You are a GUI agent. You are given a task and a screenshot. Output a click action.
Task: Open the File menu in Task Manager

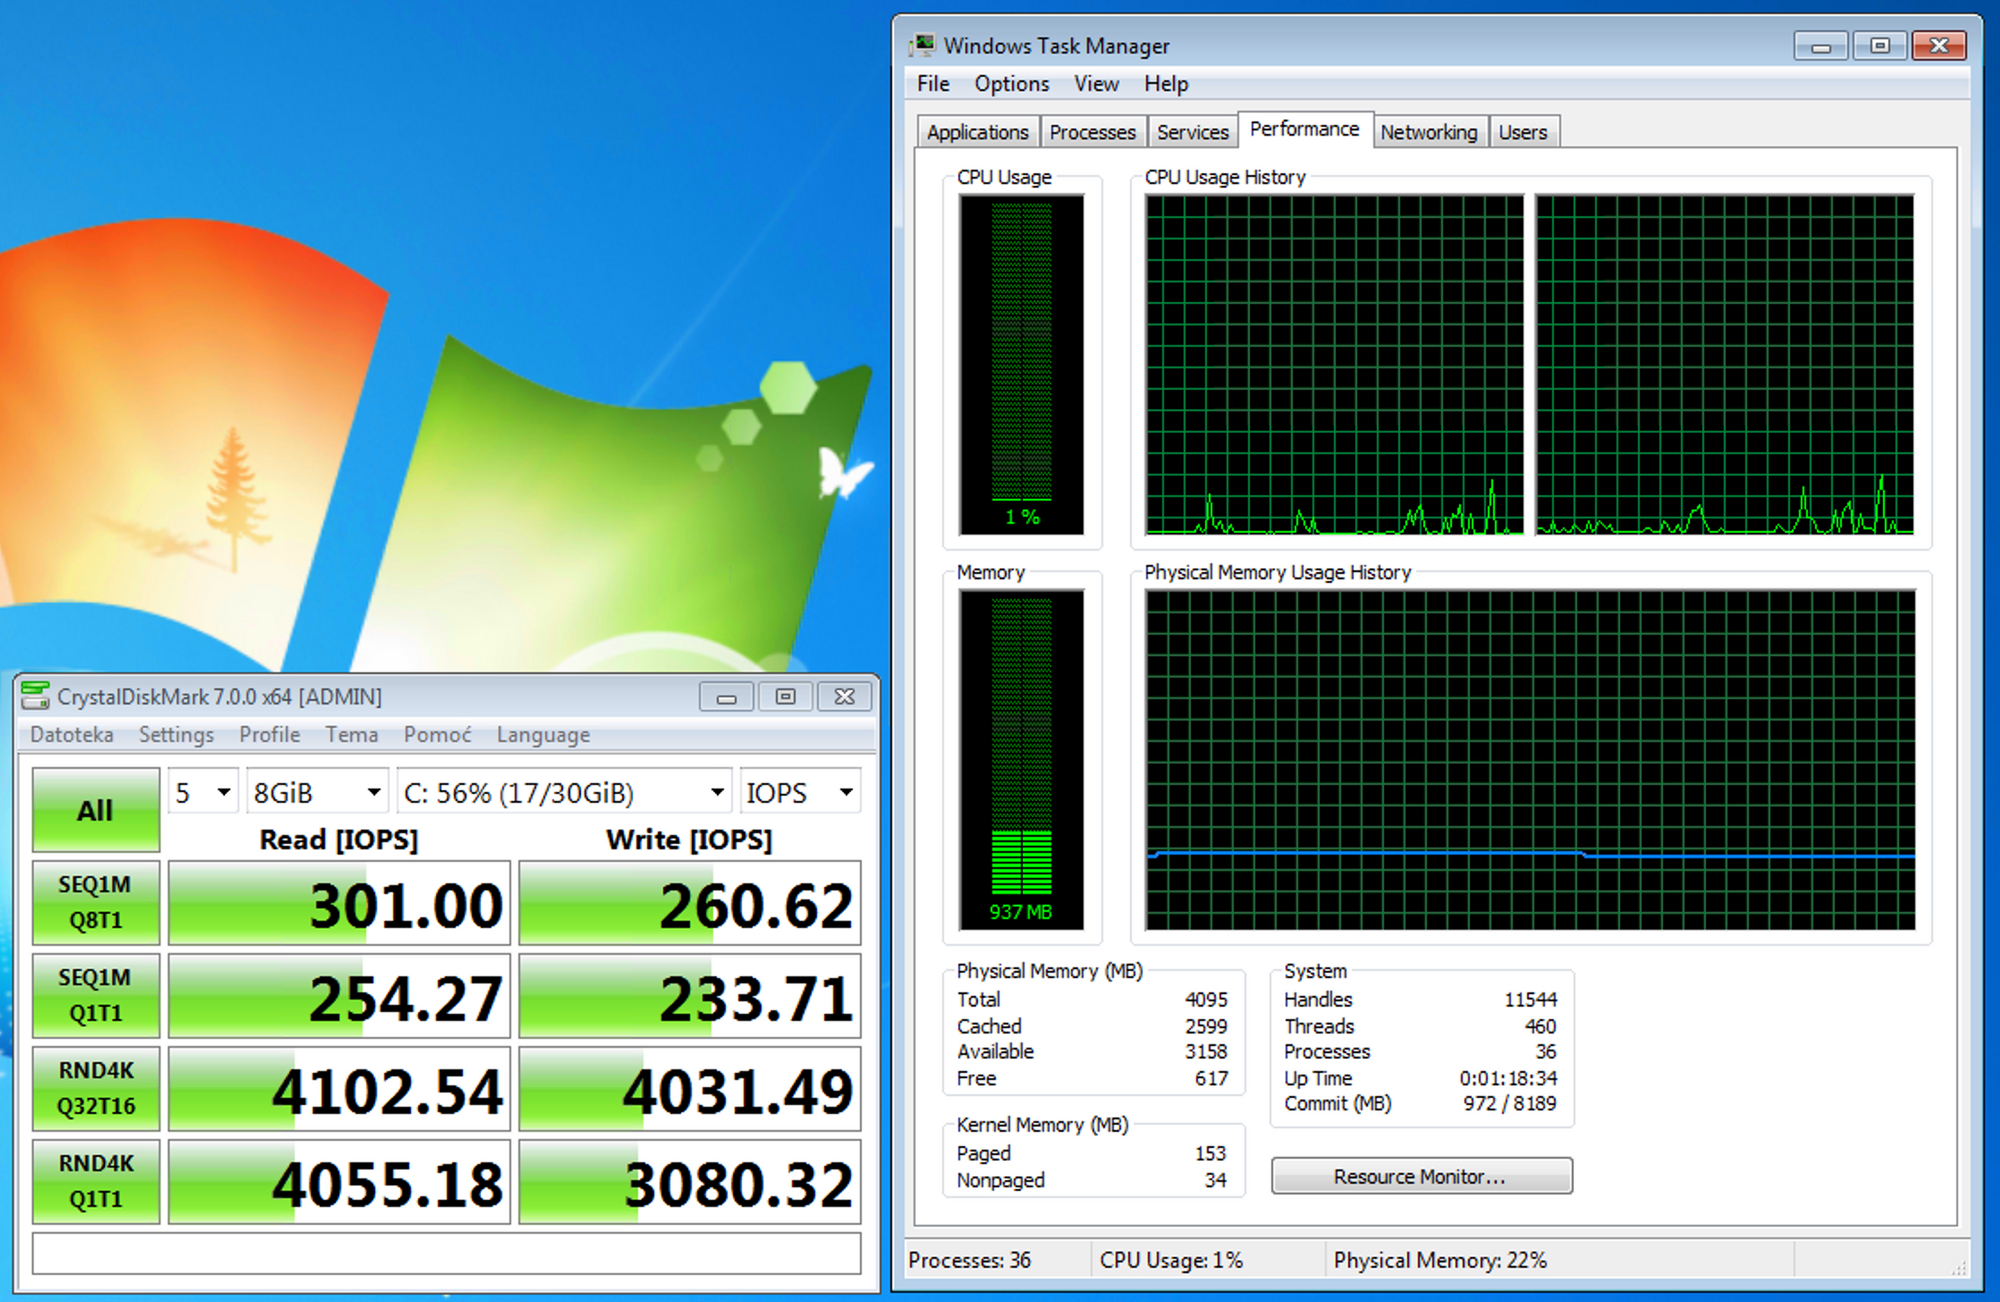[x=933, y=84]
